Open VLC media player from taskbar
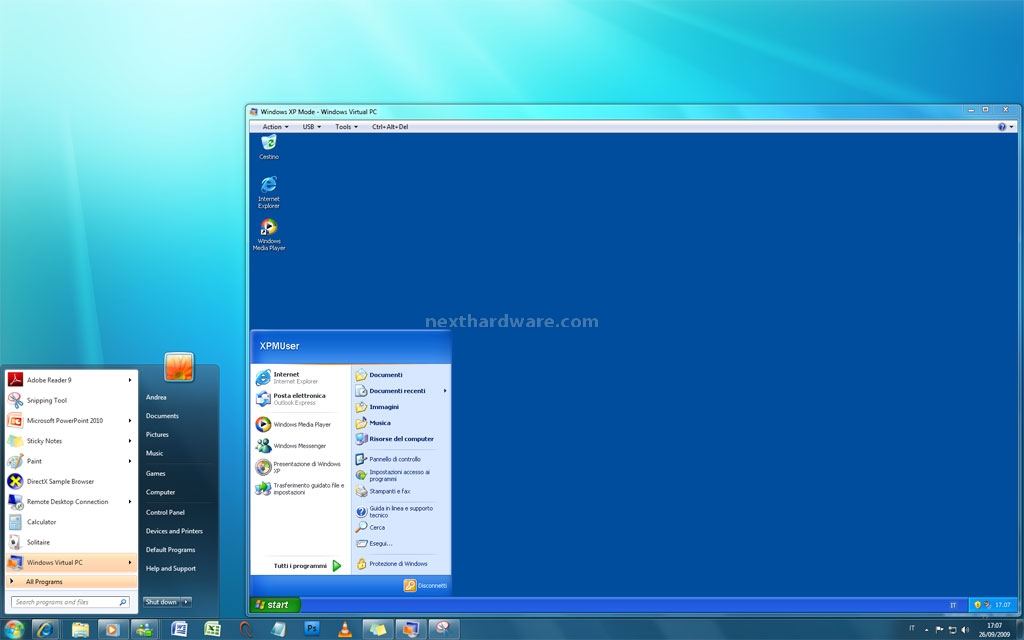1024x640 pixels. 345,629
